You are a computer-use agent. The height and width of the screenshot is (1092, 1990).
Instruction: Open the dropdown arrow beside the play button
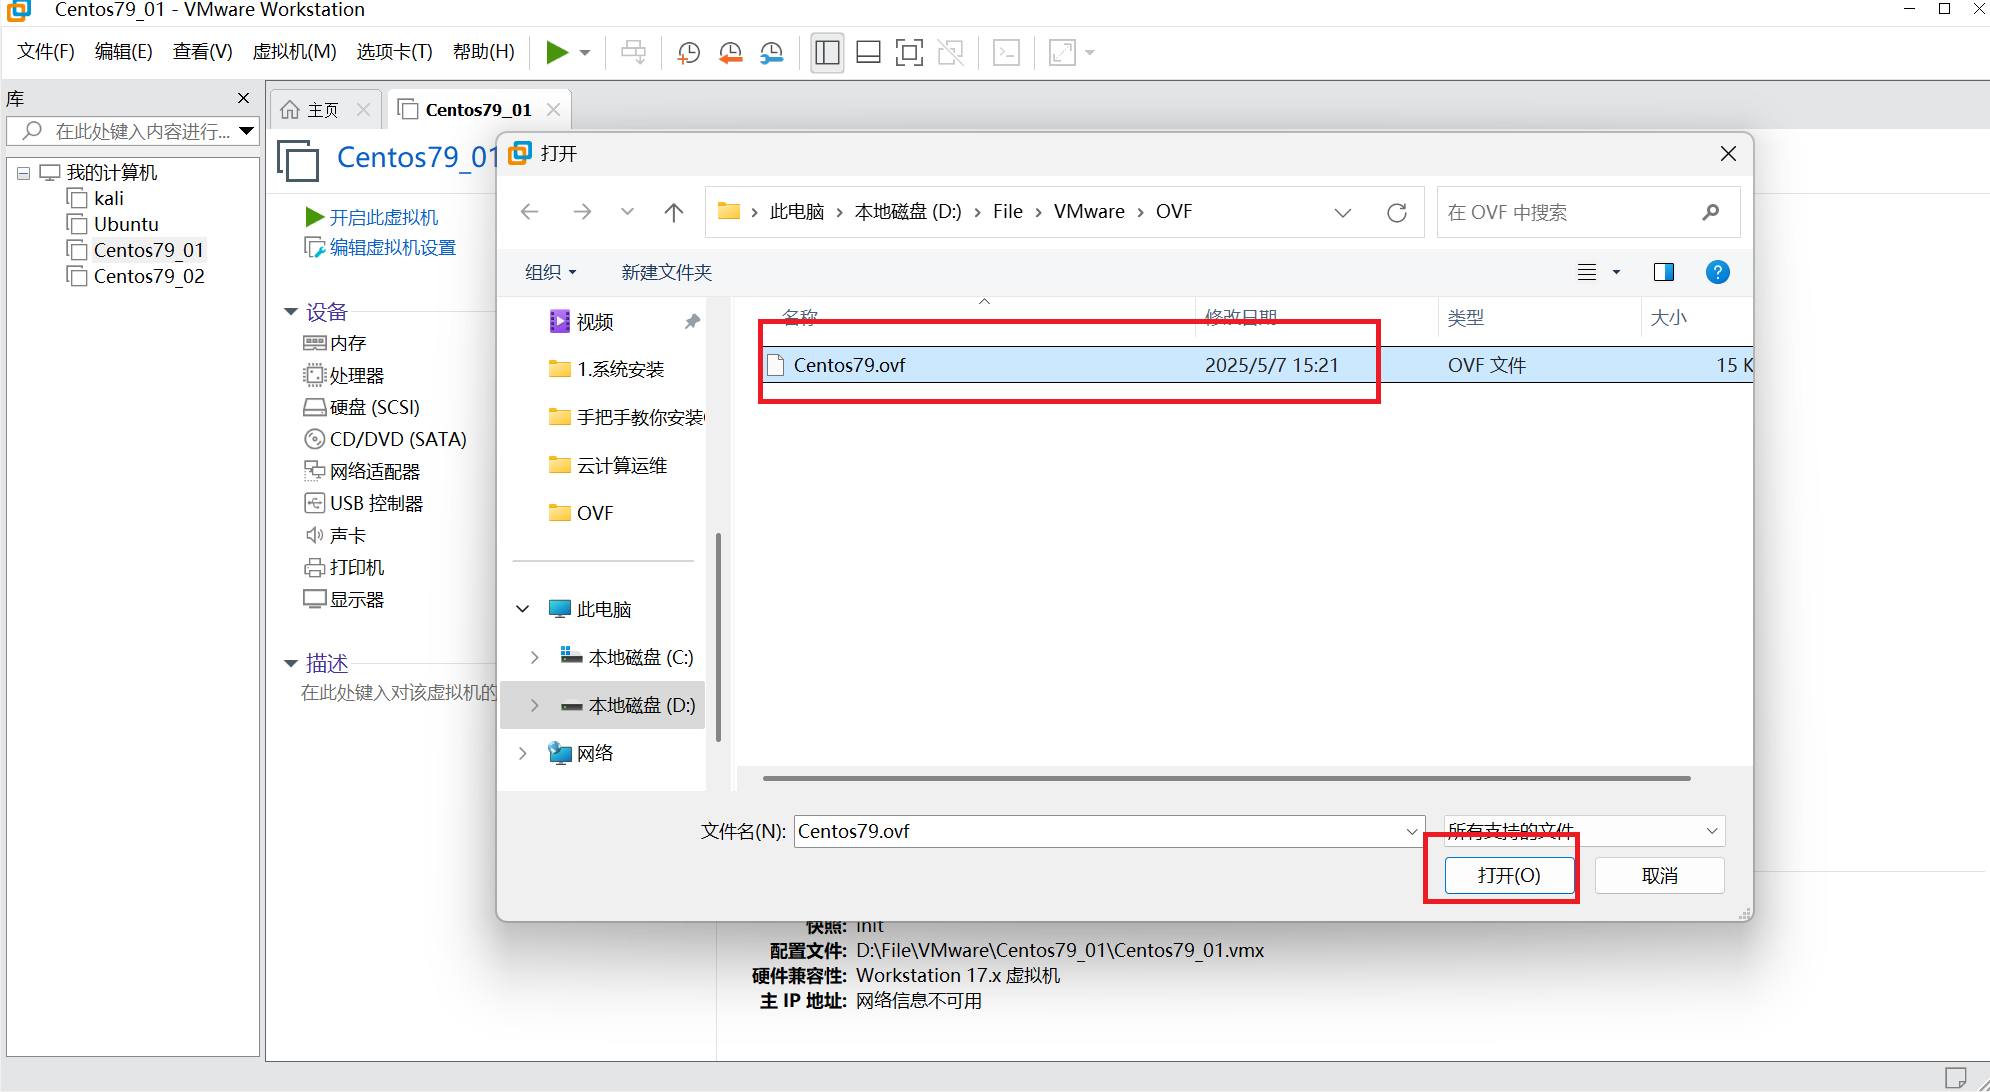click(585, 52)
